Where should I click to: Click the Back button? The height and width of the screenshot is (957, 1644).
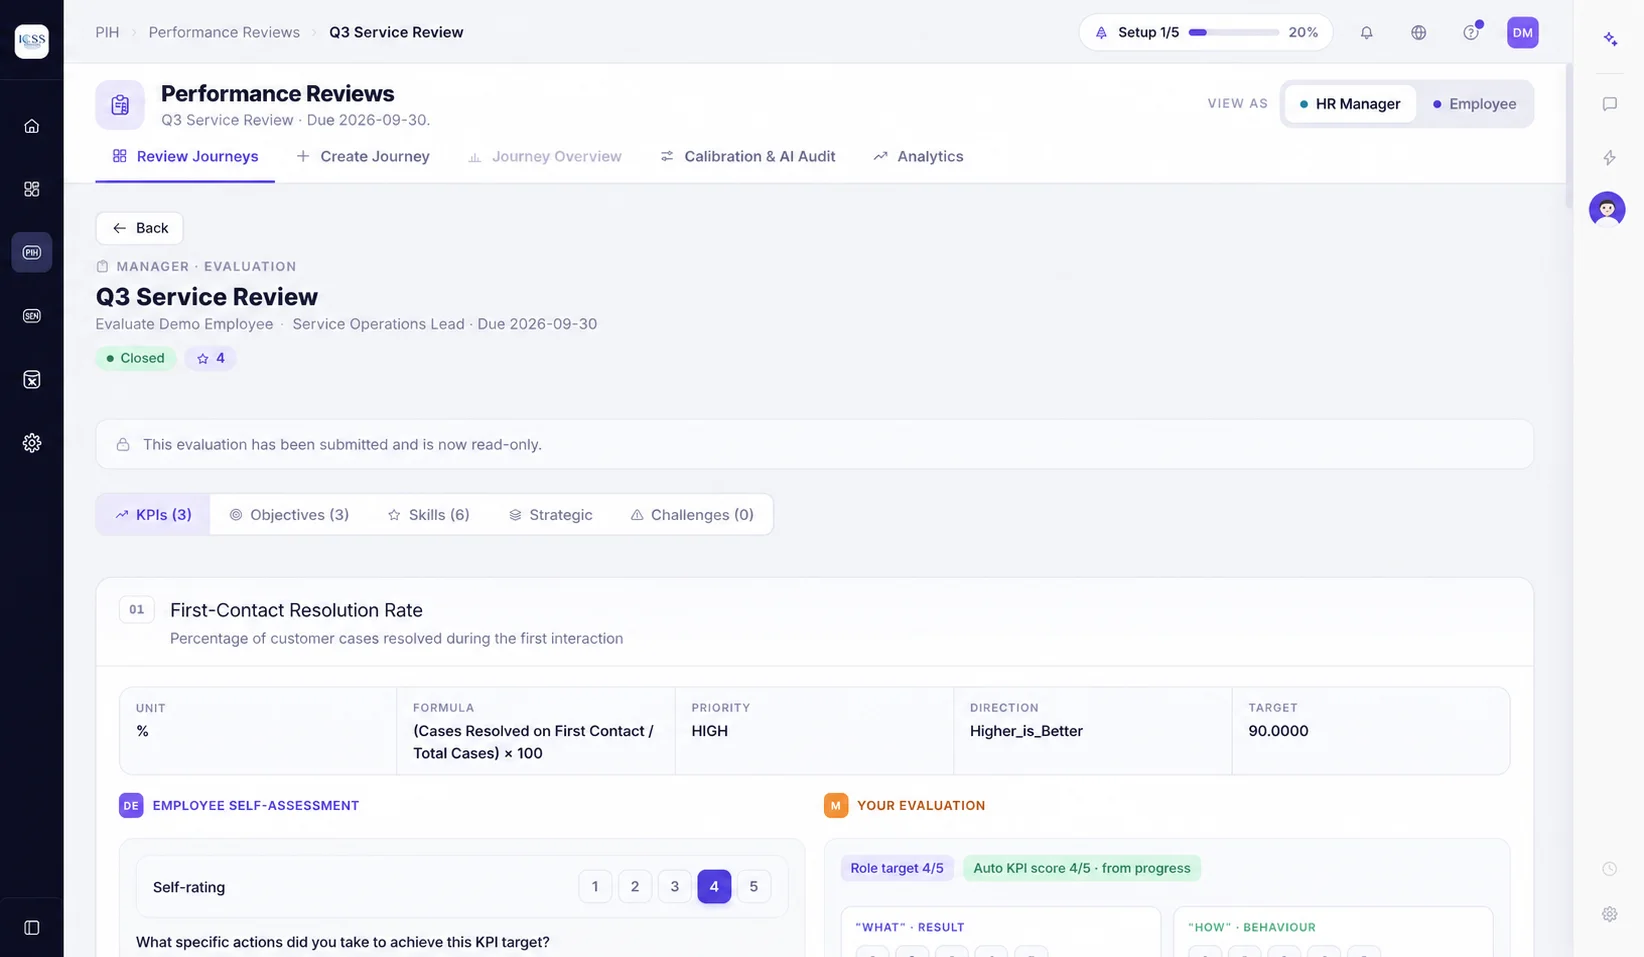140,228
